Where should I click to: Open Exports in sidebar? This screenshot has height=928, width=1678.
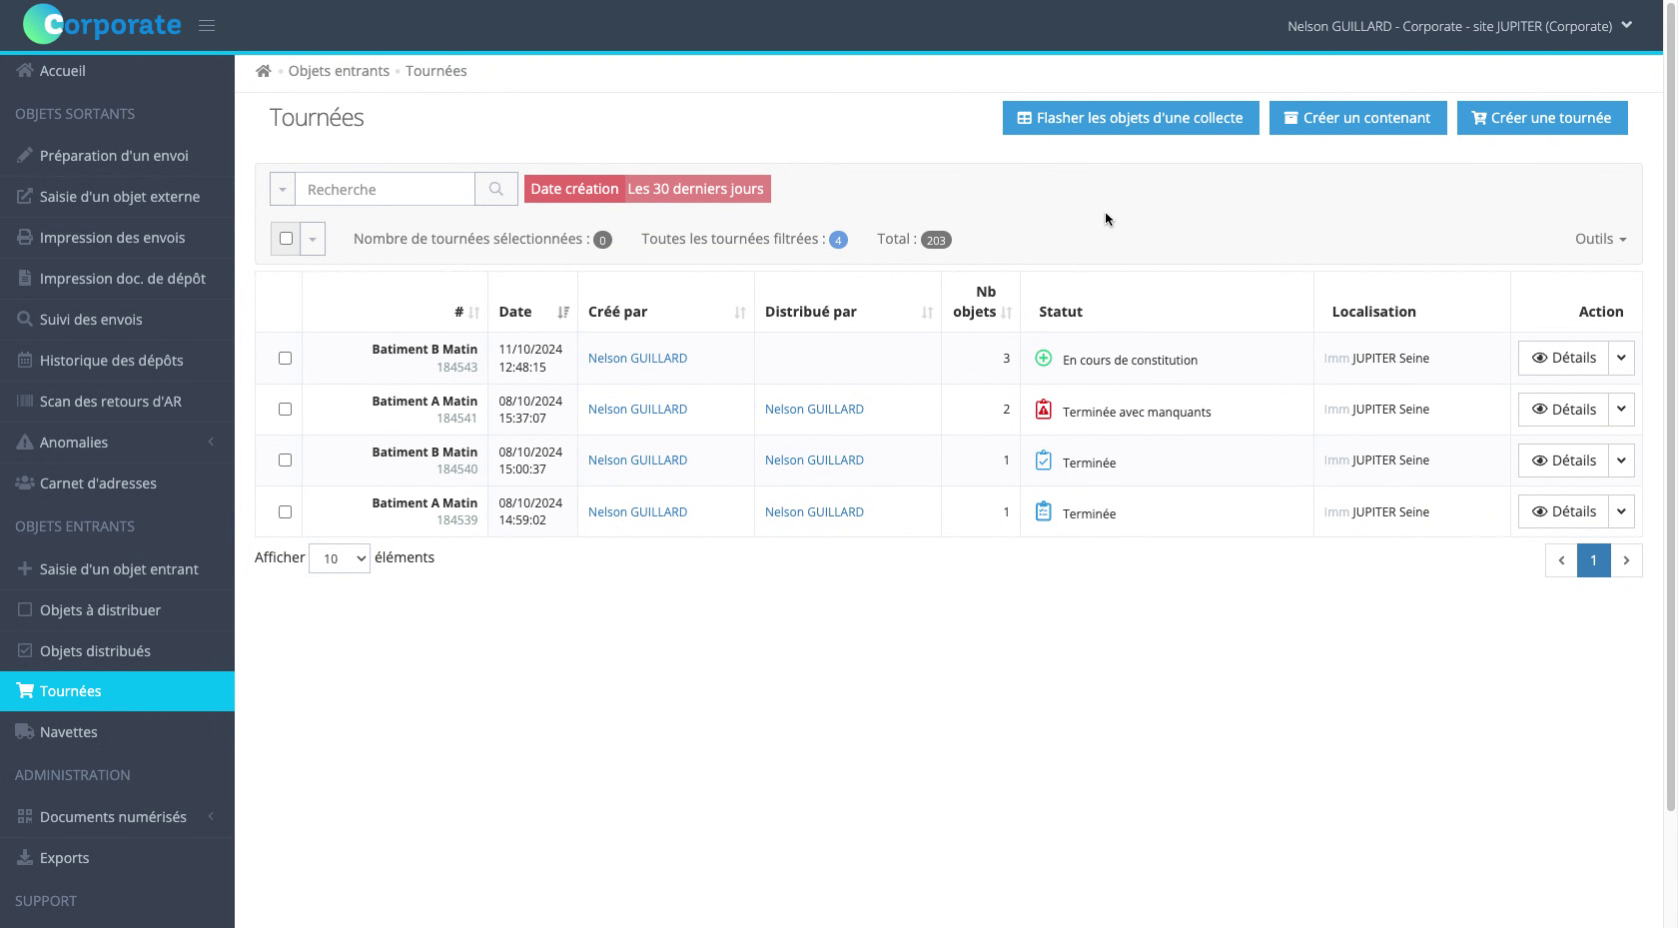click(x=117, y=858)
